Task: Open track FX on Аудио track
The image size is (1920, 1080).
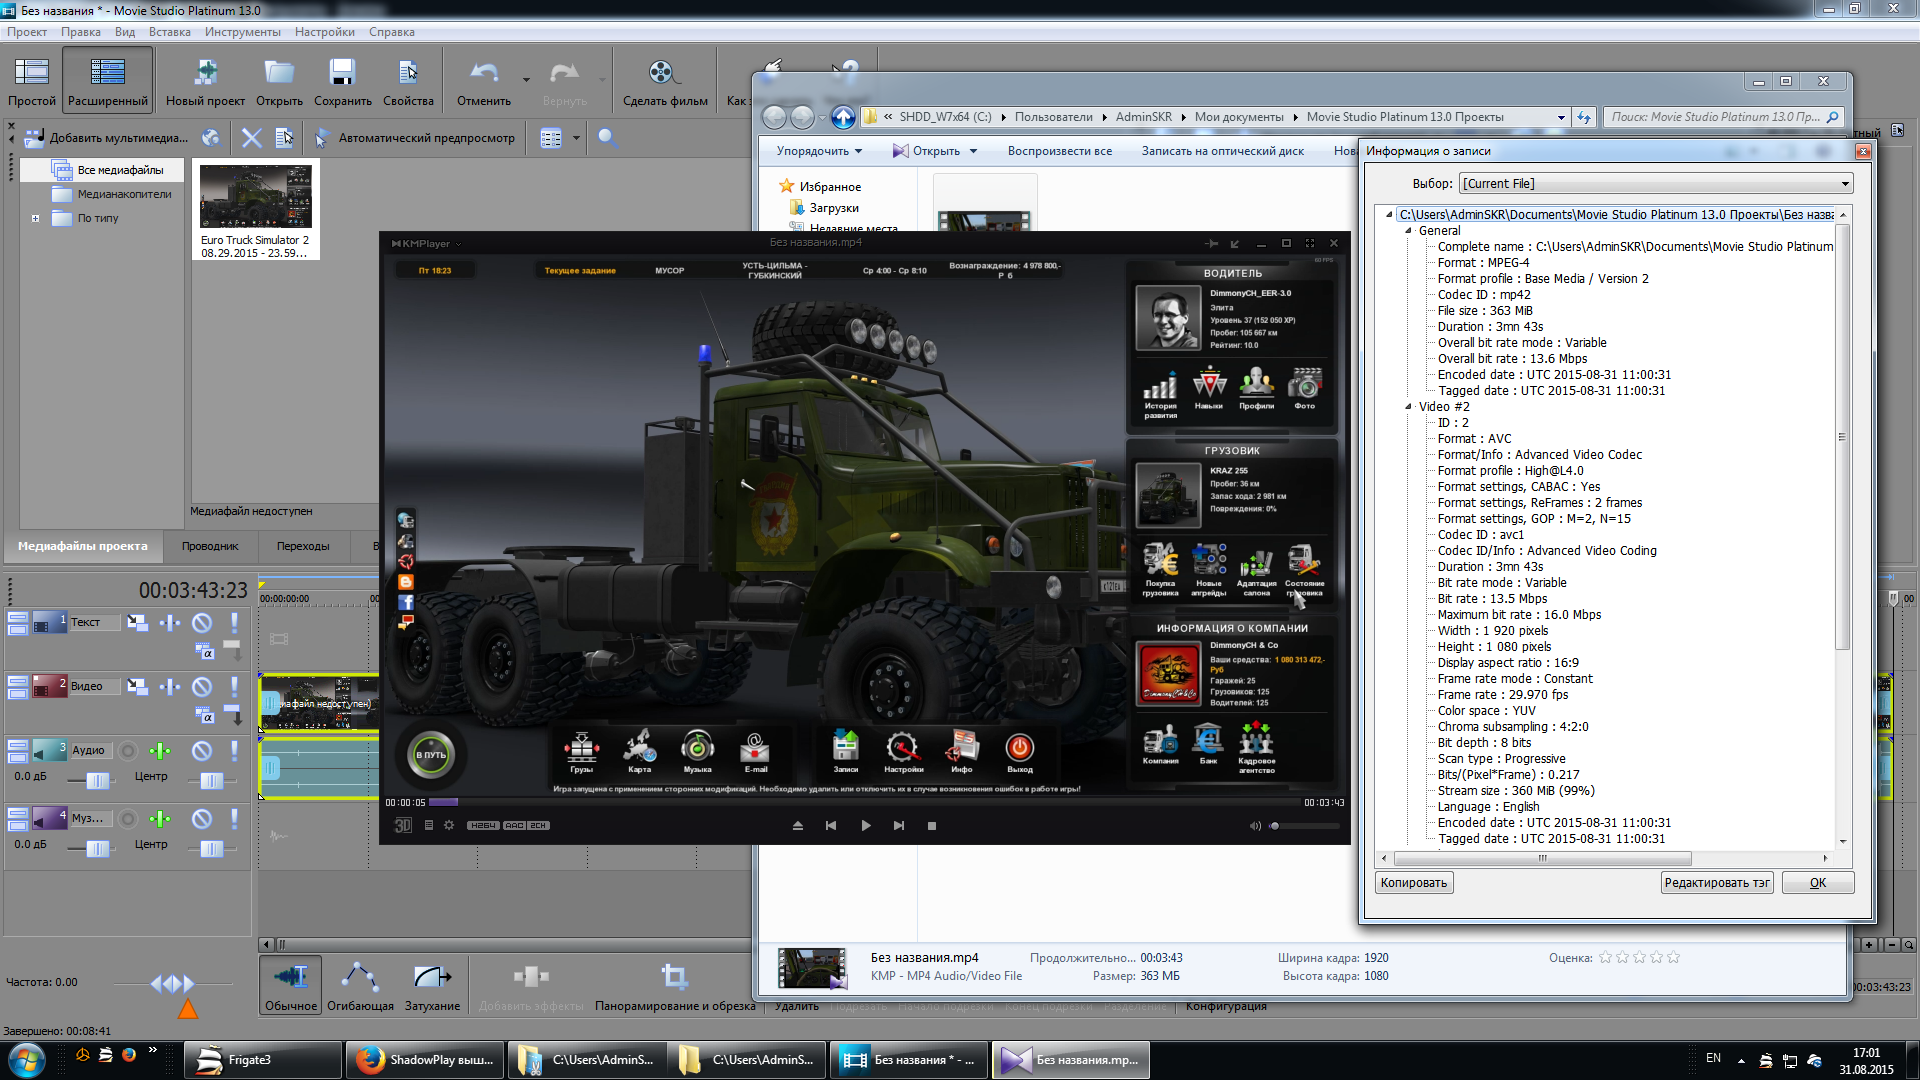Action: pyautogui.click(x=161, y=751)
